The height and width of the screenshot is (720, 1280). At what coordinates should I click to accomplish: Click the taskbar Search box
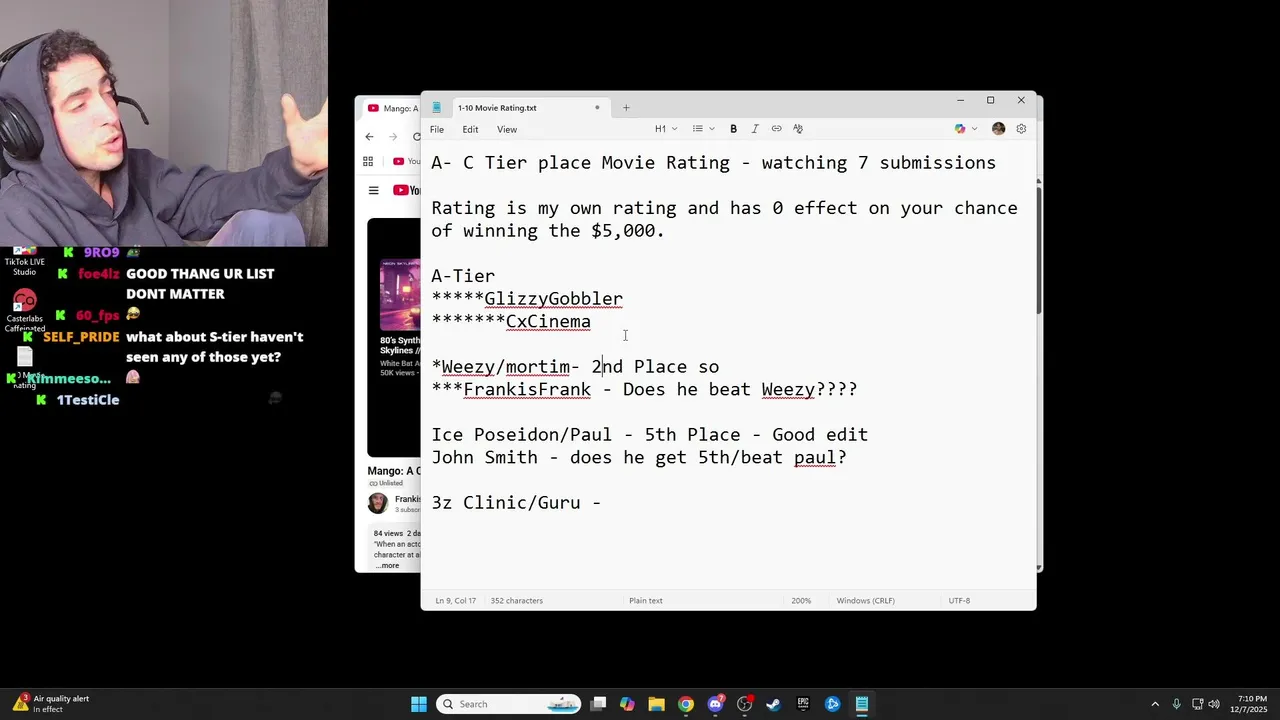click(509, 704)
